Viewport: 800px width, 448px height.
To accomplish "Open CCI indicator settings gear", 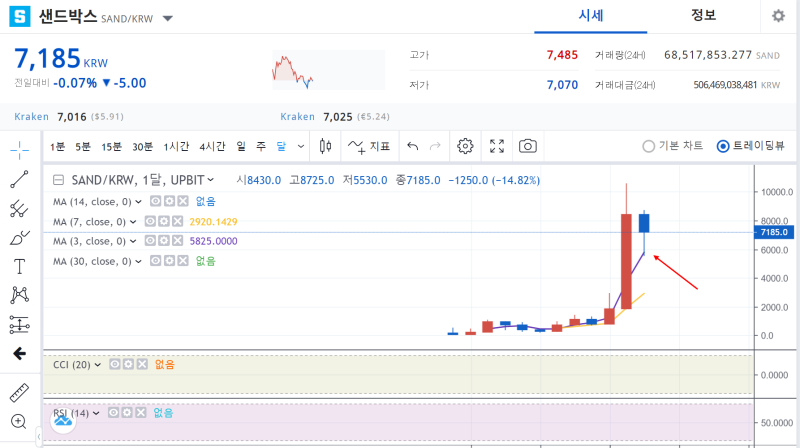I will coord(128,364).
